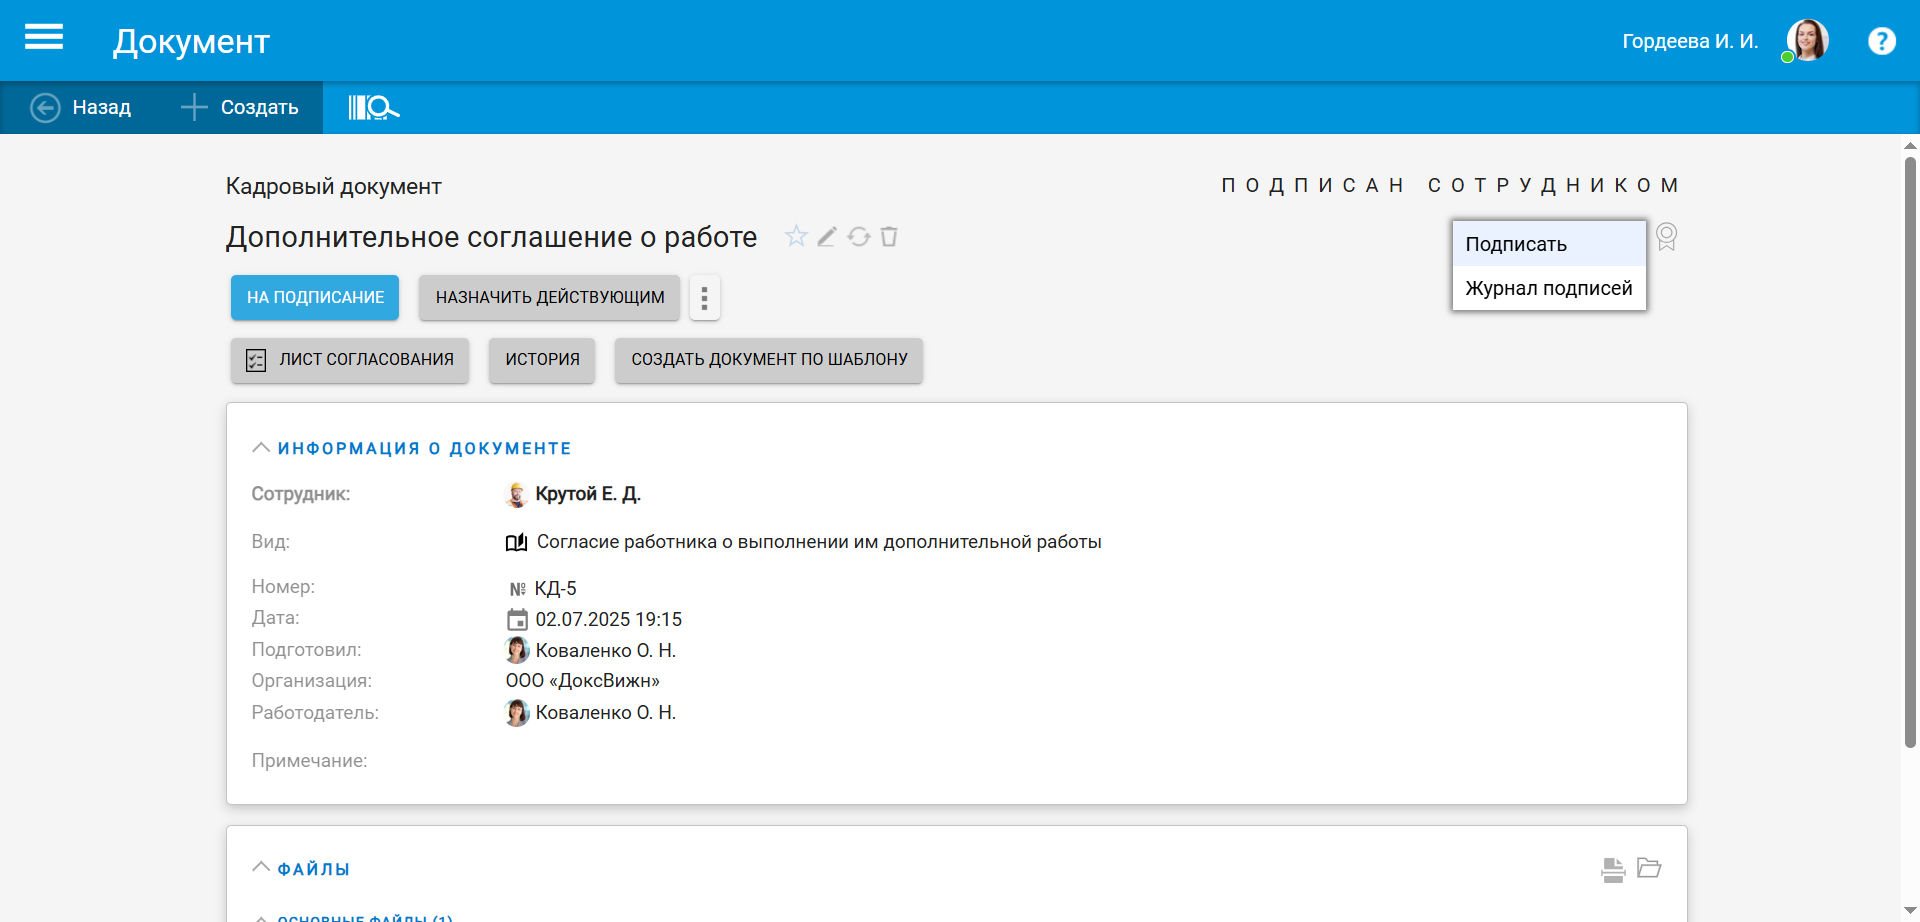This screenshot has width=1920, height=922.
Task: Click the signature ribbon icon
Action: tap(1666, 237)
